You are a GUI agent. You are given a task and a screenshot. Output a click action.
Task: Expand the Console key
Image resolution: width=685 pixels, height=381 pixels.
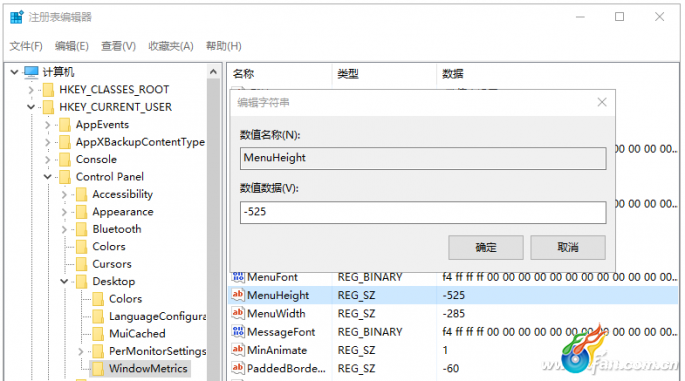tap(48, 159)
